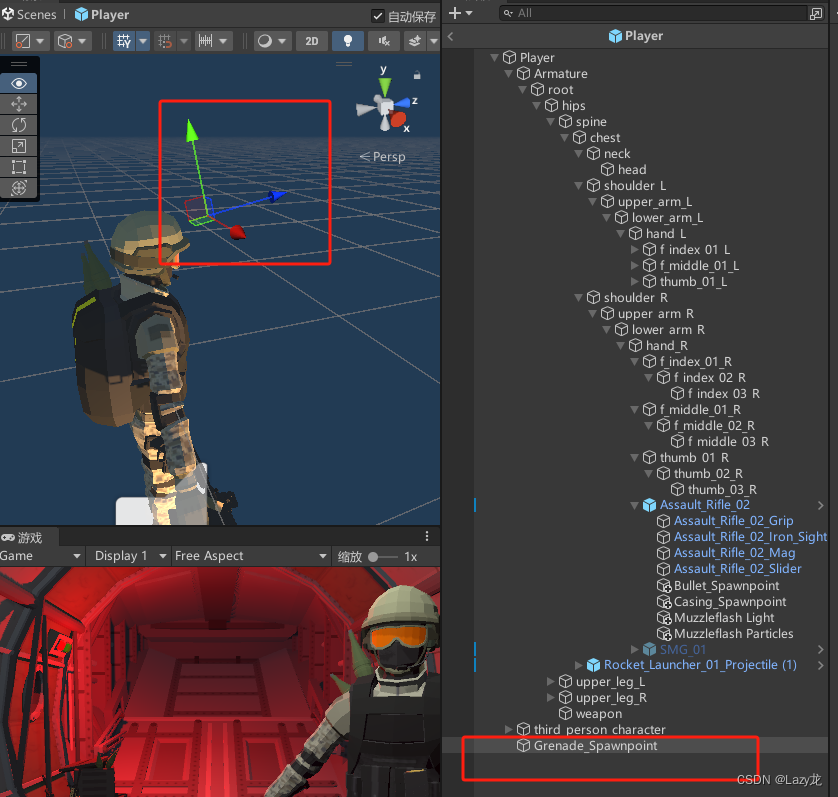Expand the f index 01 L node
Viewport: 838px width, 797px height.
(x=634, y=250)
